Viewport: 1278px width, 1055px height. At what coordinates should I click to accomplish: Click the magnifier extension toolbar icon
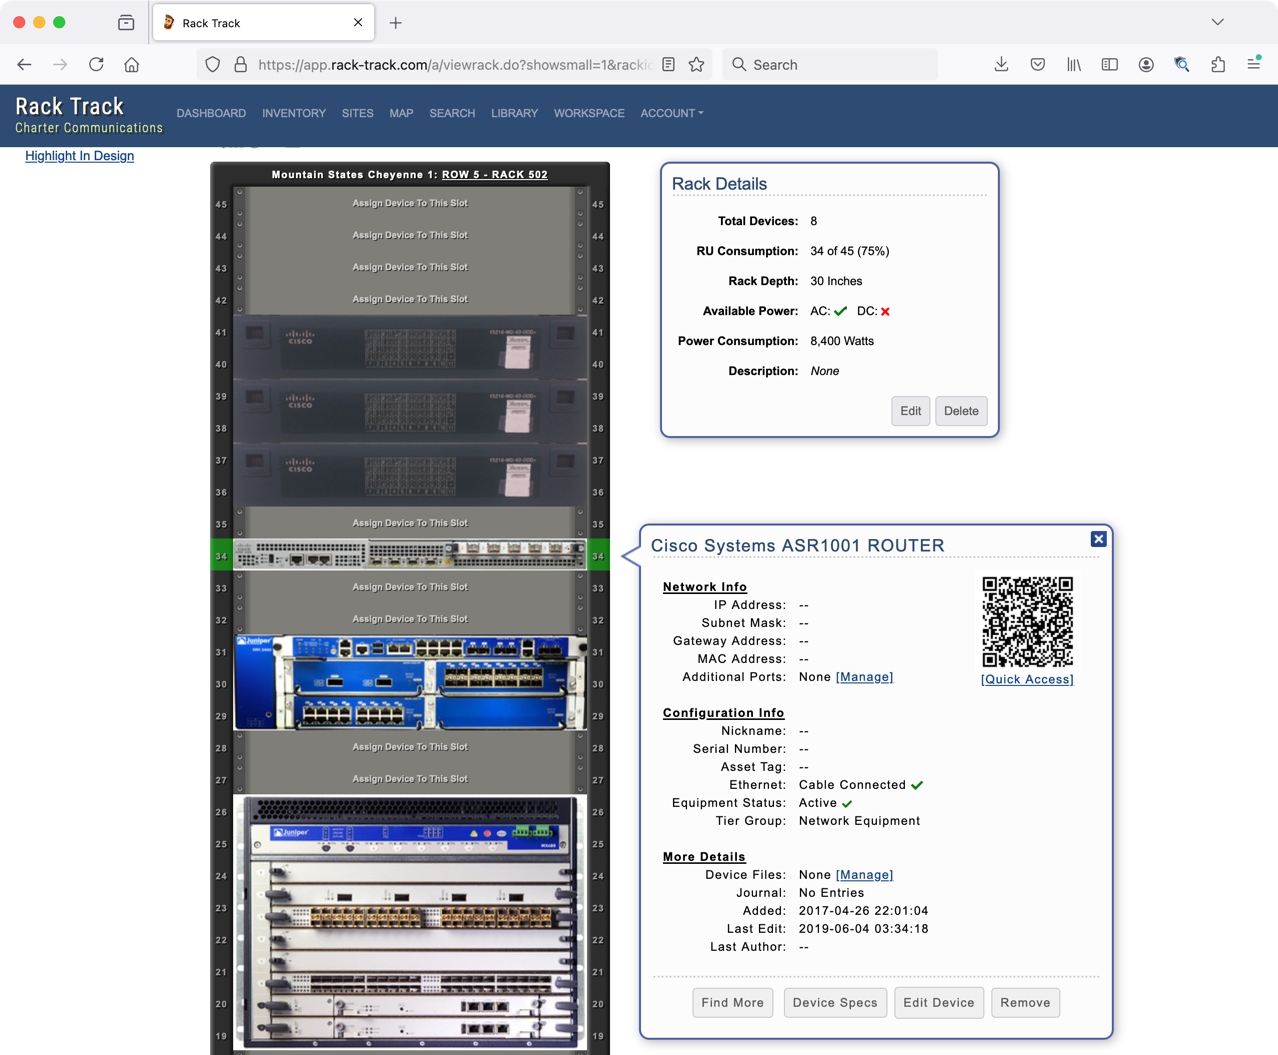click(1182, 64)
